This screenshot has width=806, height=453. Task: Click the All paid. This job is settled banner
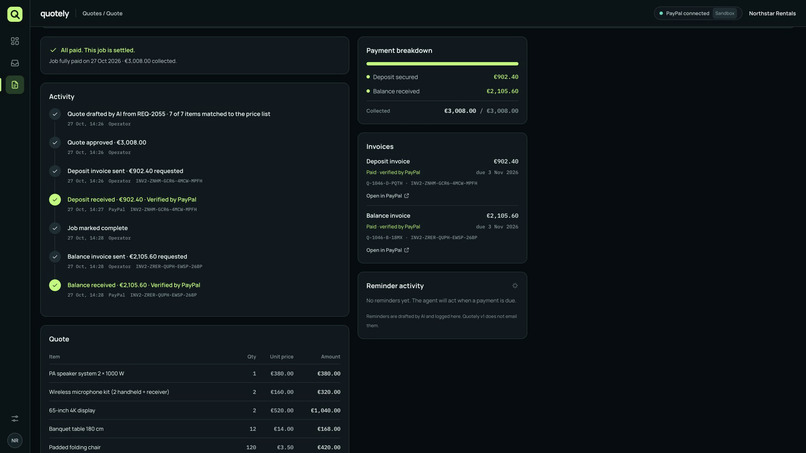click(x=194, y=55)
